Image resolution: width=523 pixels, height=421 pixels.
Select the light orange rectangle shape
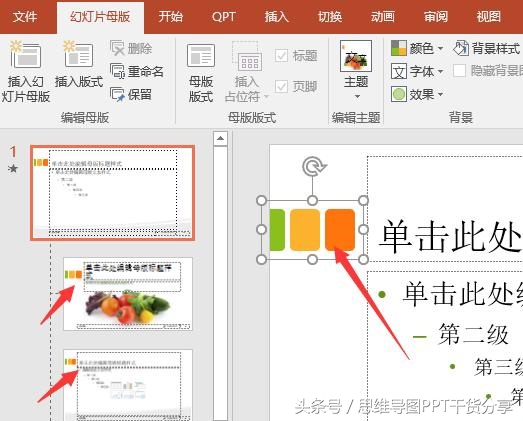305,230
